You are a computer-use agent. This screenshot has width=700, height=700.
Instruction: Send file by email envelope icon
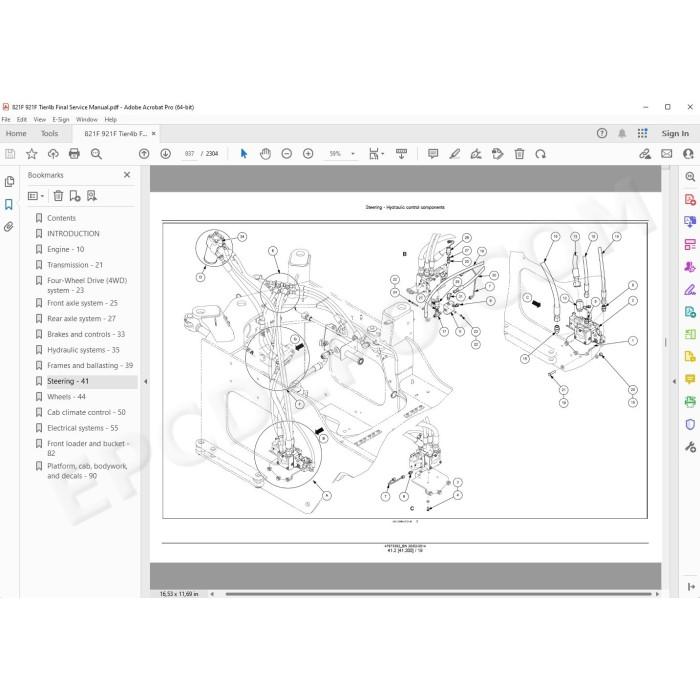[667, 154]
